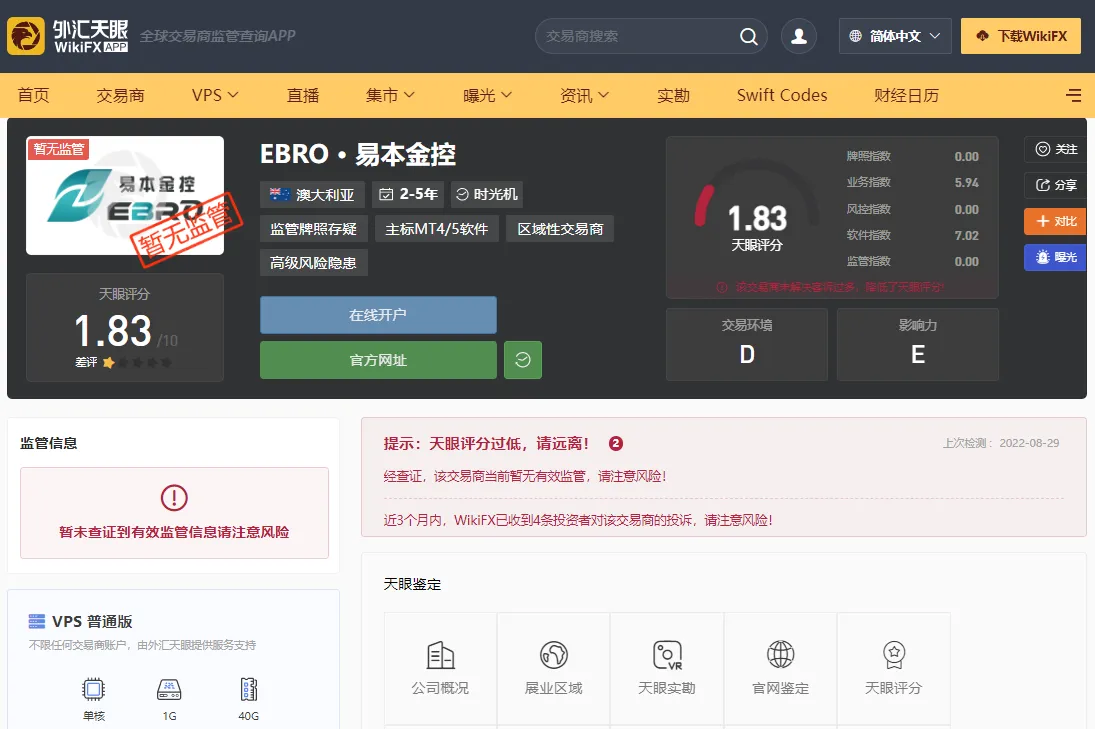
Task: Open the 实勘 nav item
Action: pyautogui.click(x=673, y=95)
